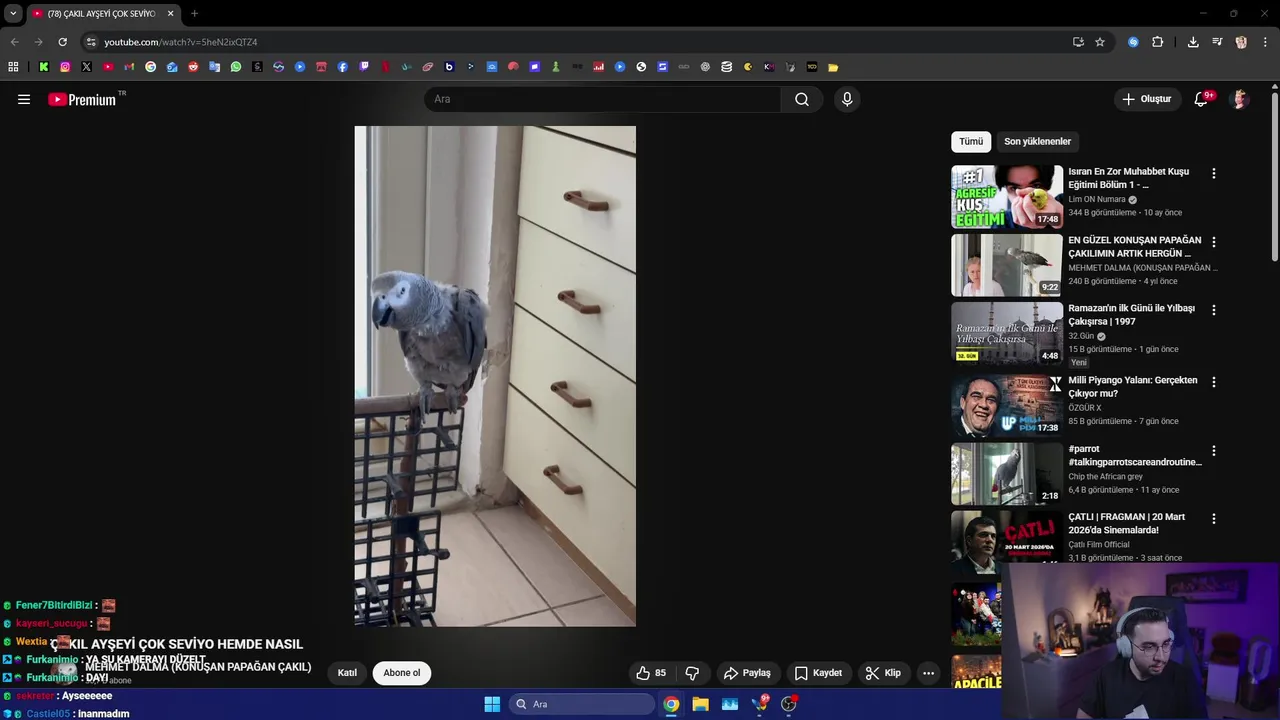Activate voice search microphone
Image resolution: width=1280 pixels, height=720 pixels.
point(847,99)
